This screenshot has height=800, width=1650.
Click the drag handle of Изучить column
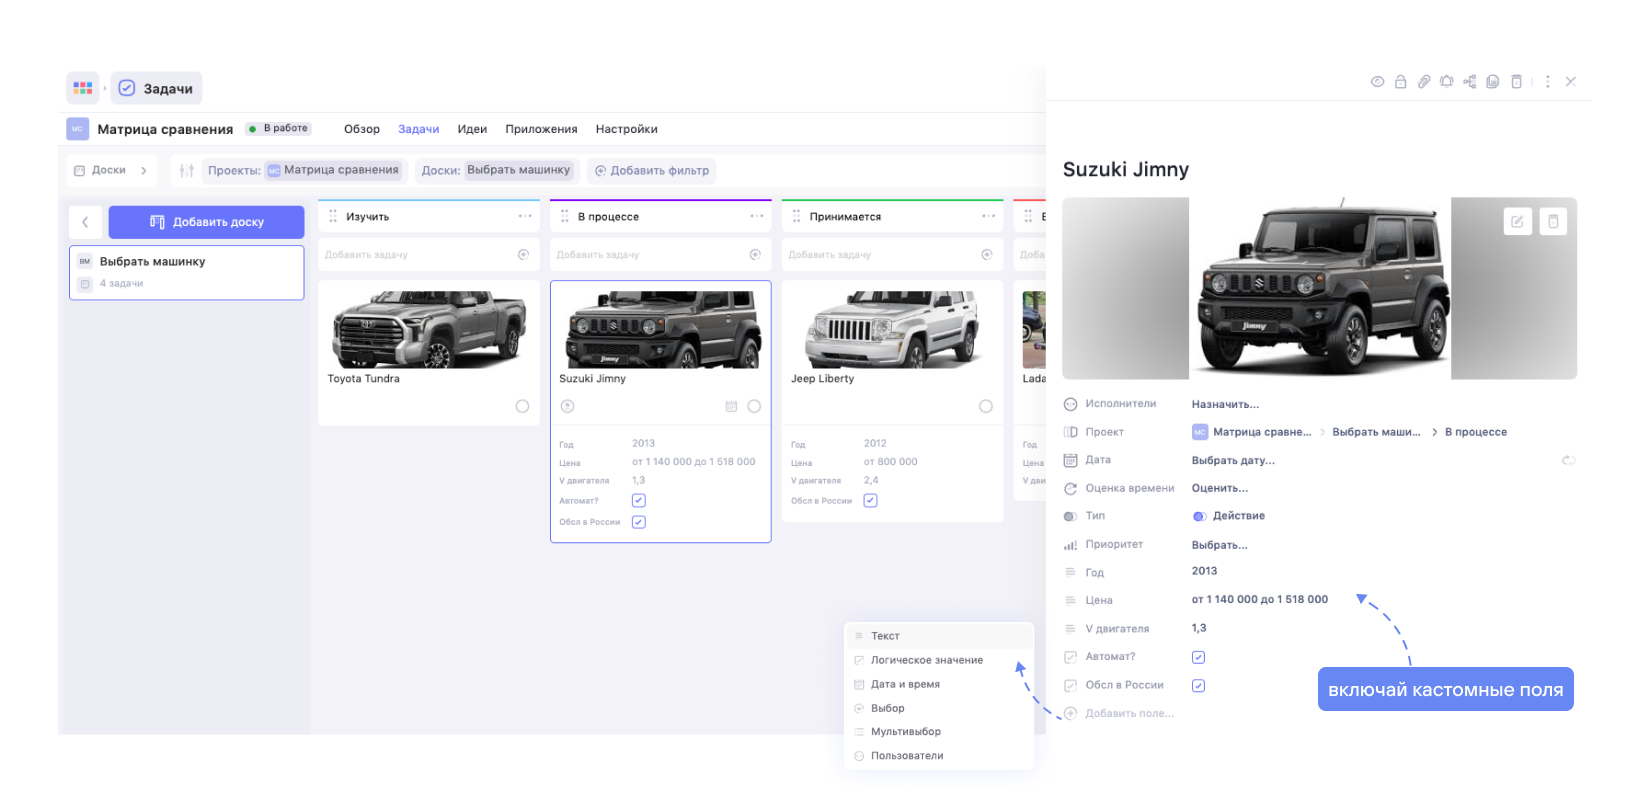coord(333,216)
